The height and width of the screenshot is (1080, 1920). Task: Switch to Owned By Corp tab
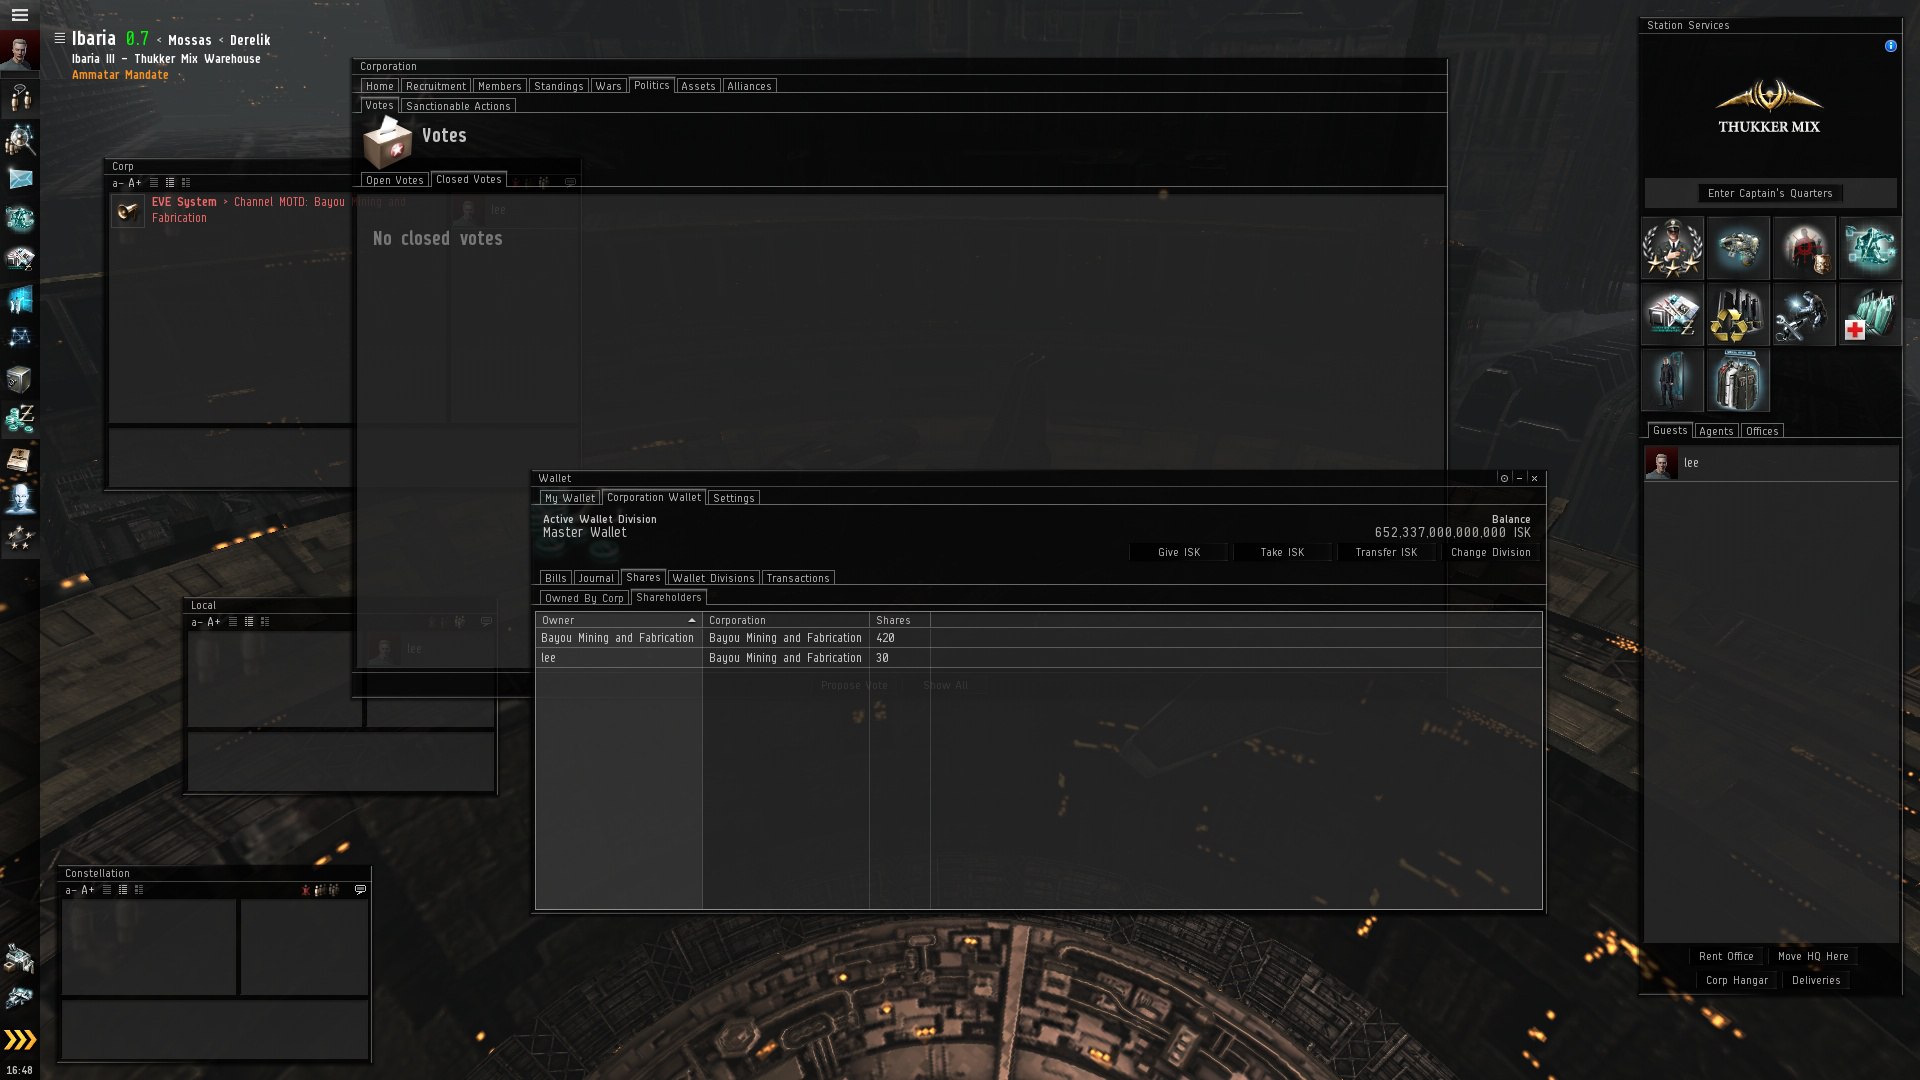pyautogui.click(x=584, y=598)
